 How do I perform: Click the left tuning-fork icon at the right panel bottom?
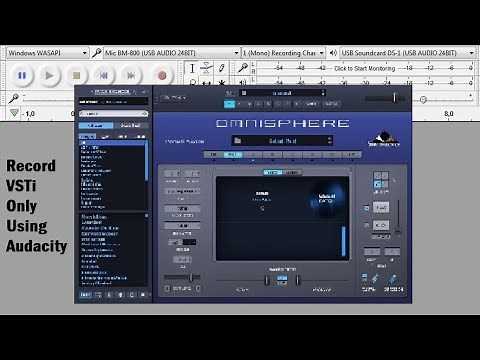[x=375, y=278]
